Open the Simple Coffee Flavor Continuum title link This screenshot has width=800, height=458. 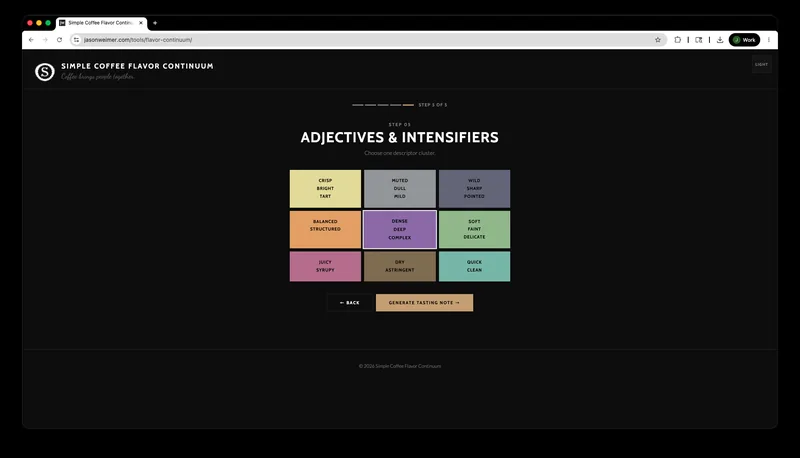[x=137, y=66]
